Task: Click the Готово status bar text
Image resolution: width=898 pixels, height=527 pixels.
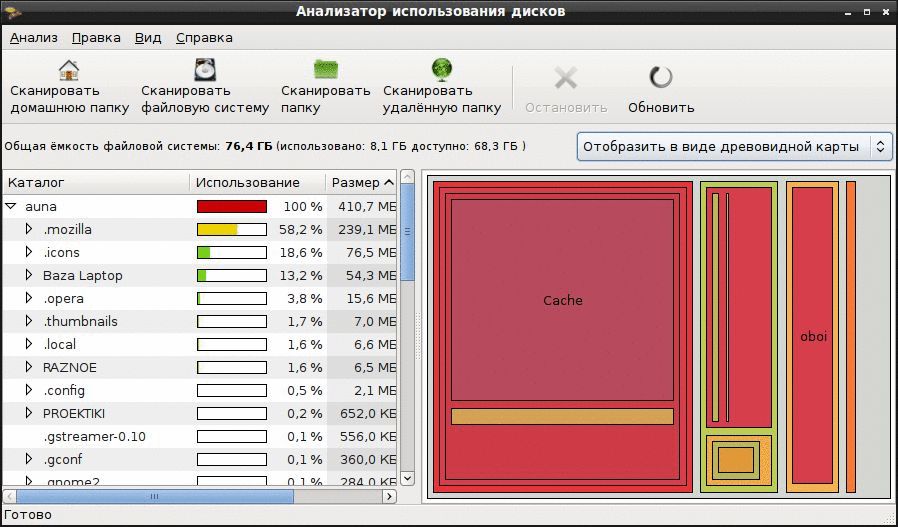Action: [x=28, y=515]
